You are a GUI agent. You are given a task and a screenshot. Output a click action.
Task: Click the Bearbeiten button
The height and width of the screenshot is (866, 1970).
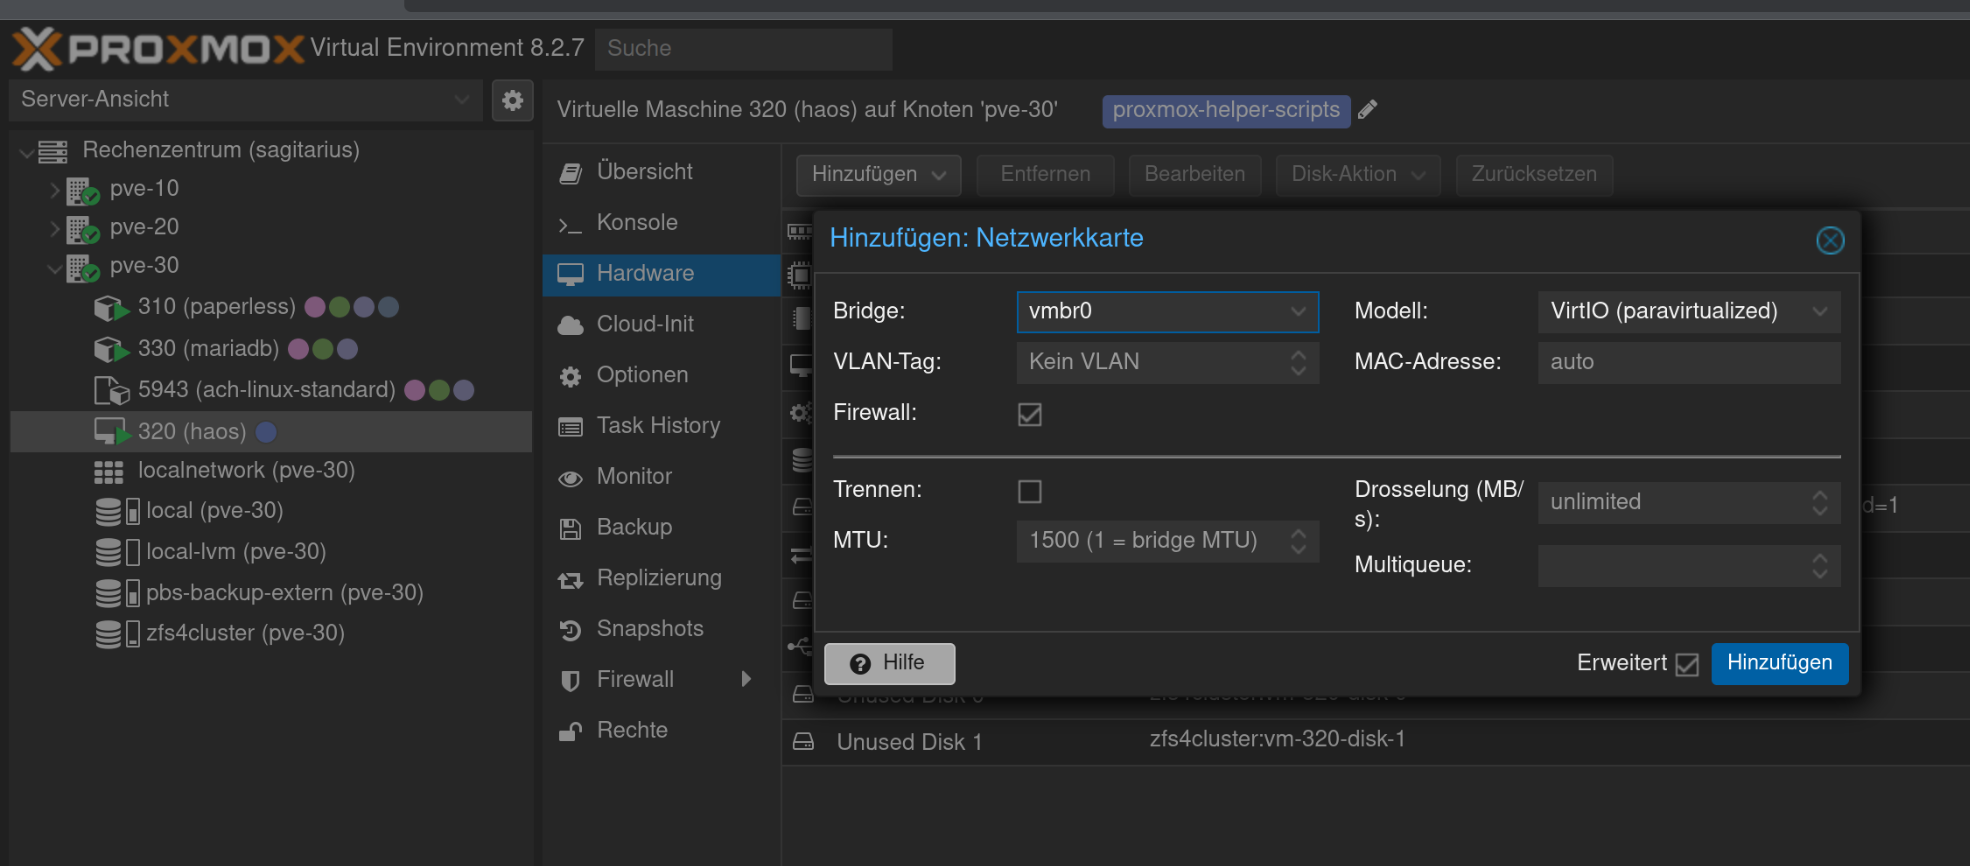(x=1195, y=175)
